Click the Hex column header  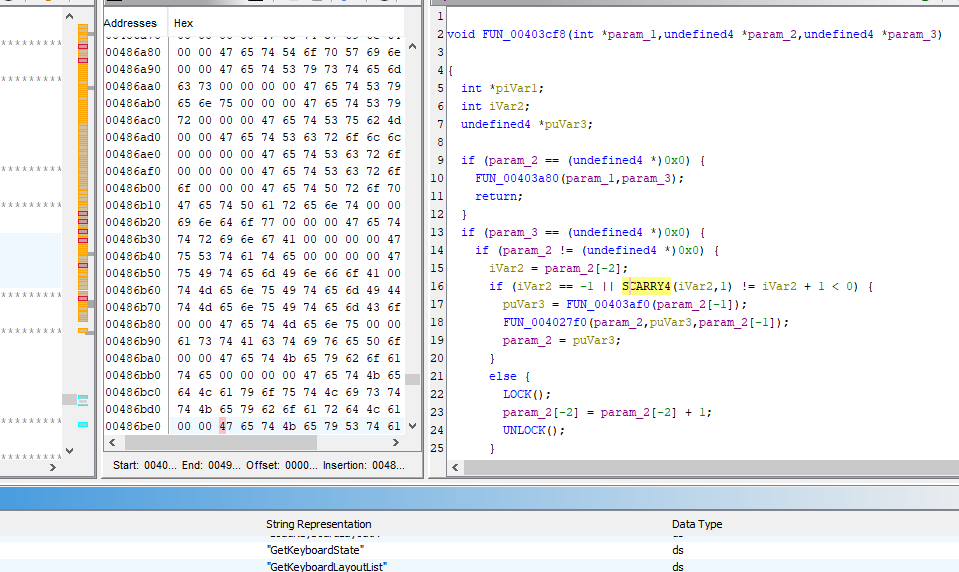pos(183,23)
